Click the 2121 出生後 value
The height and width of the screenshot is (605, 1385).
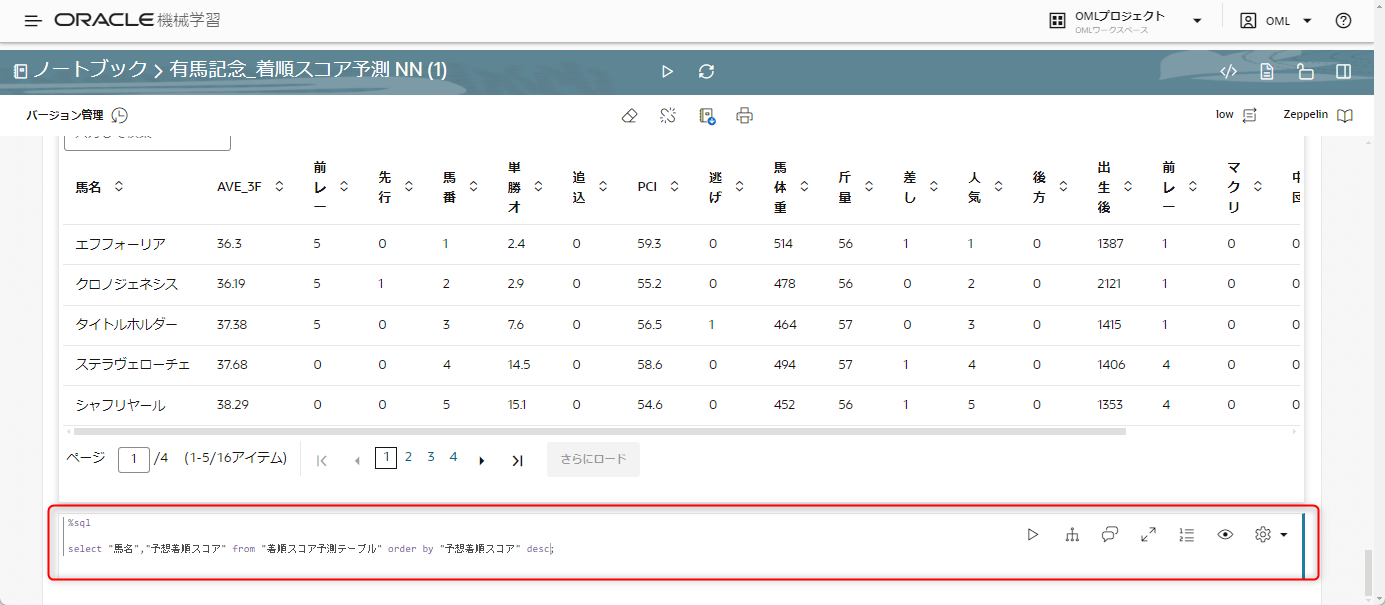click(x=1109, y=284)
